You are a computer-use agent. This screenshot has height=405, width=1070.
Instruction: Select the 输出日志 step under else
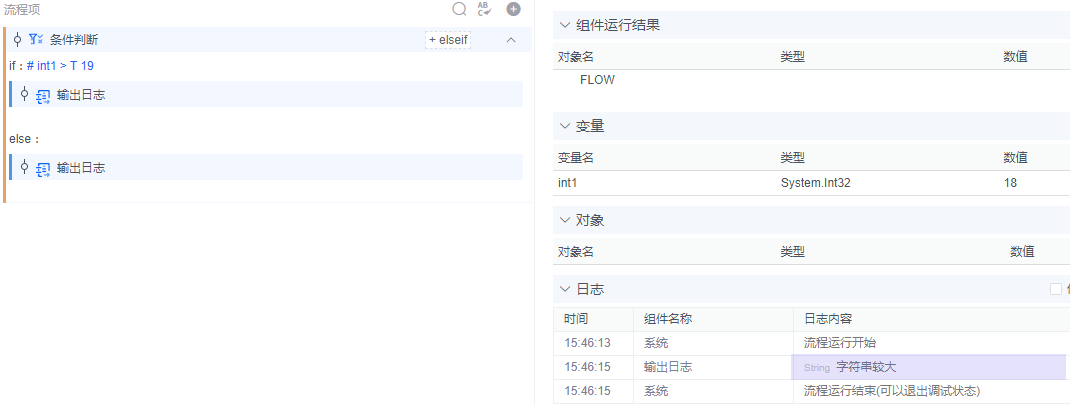268,167
